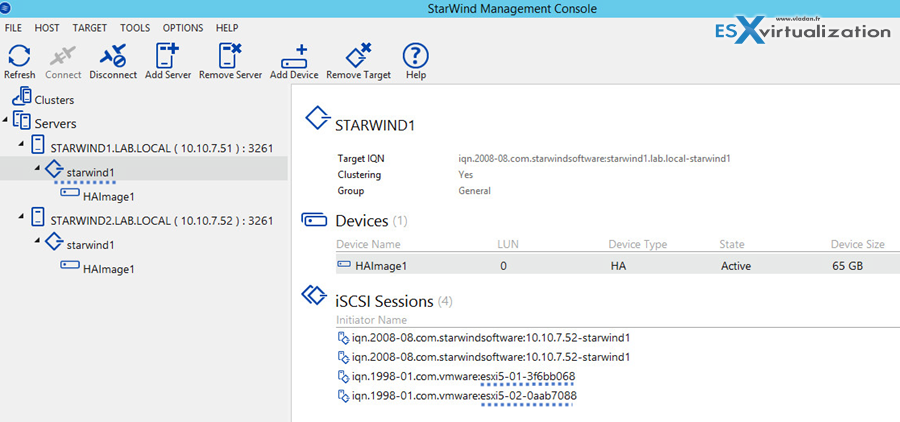
Task: Select the Servers tree item
Action: 56,123
